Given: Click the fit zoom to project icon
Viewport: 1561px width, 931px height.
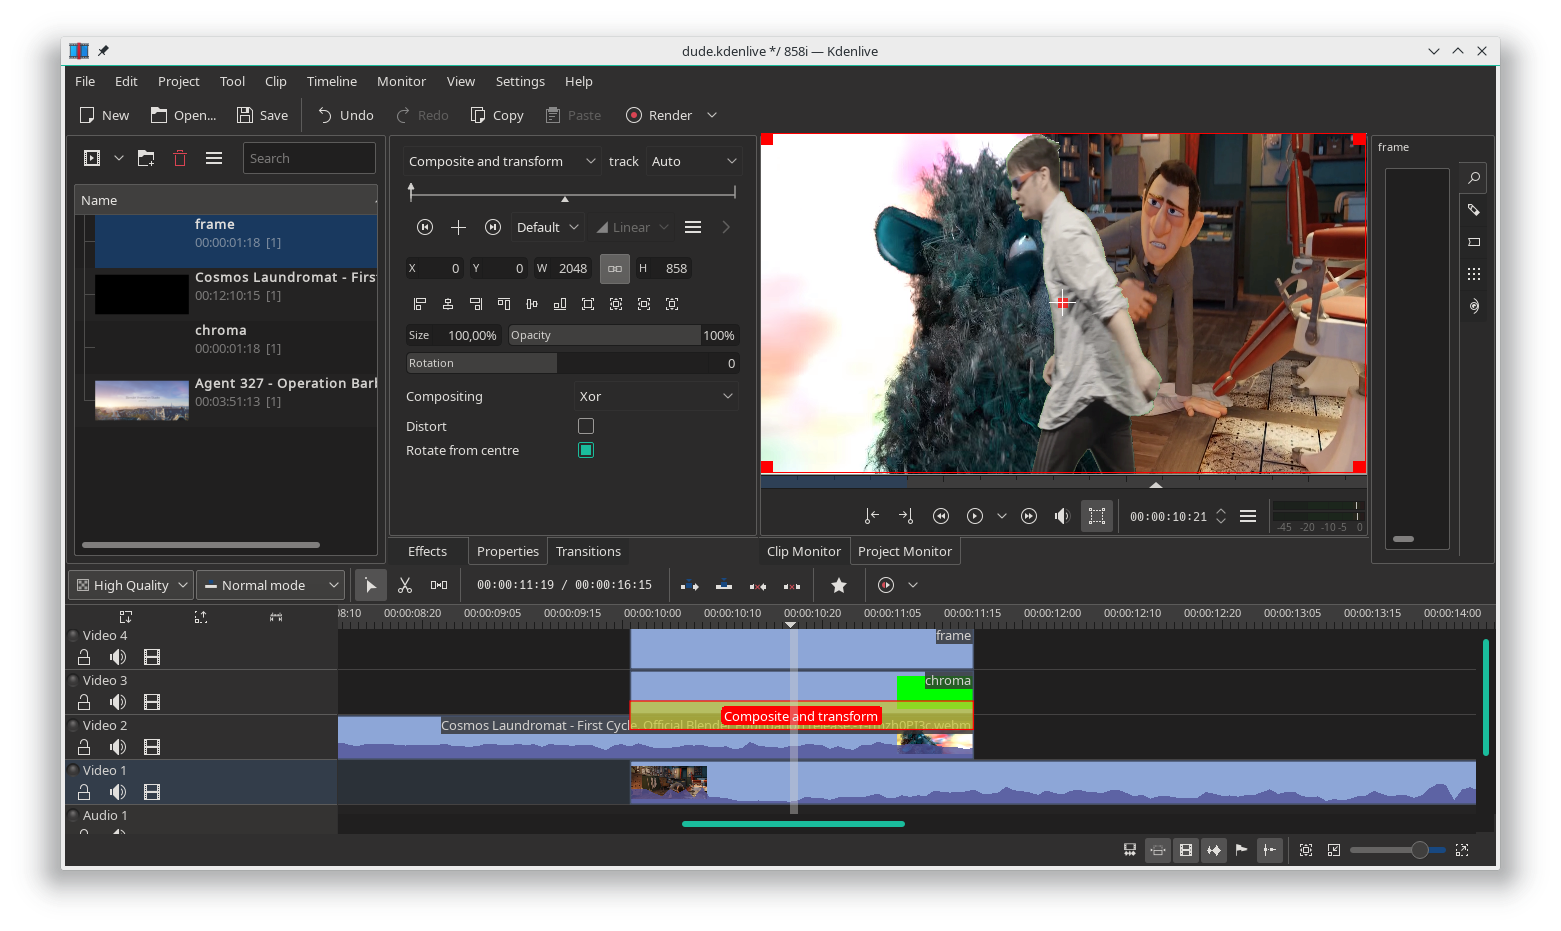Looking at the screenshot, I should pos(1306,850).
